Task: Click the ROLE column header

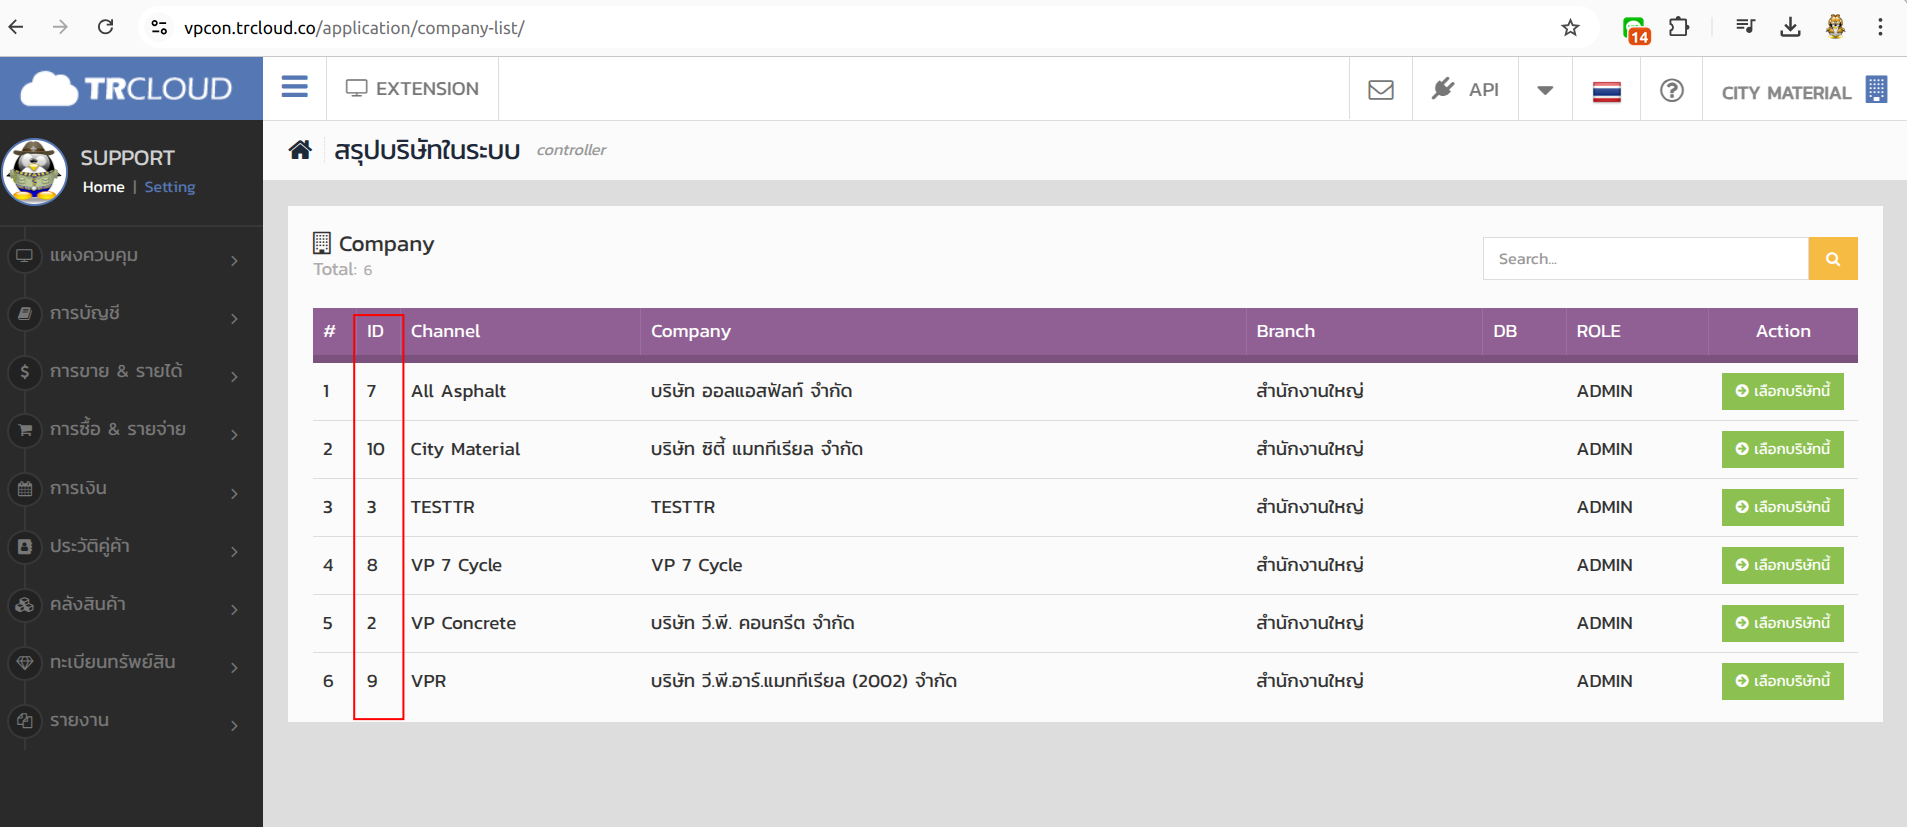Action: (1598, 331)
